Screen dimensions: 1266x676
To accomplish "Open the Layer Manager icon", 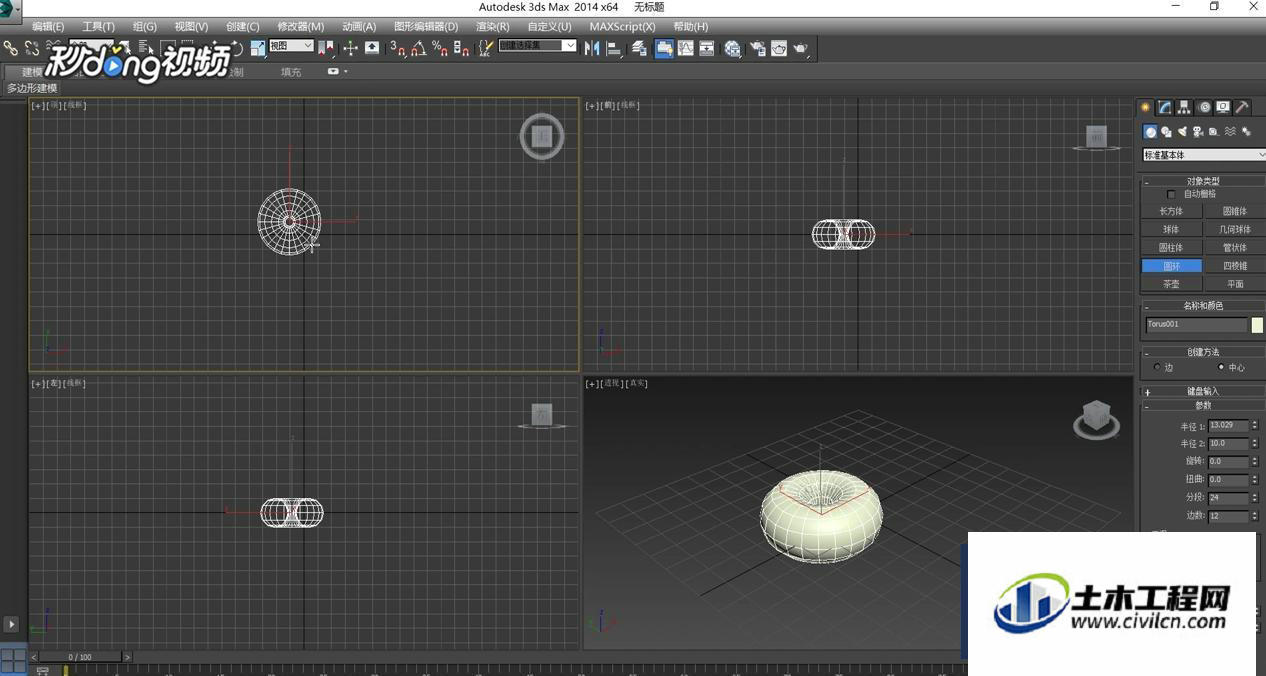I will point(639,47).
